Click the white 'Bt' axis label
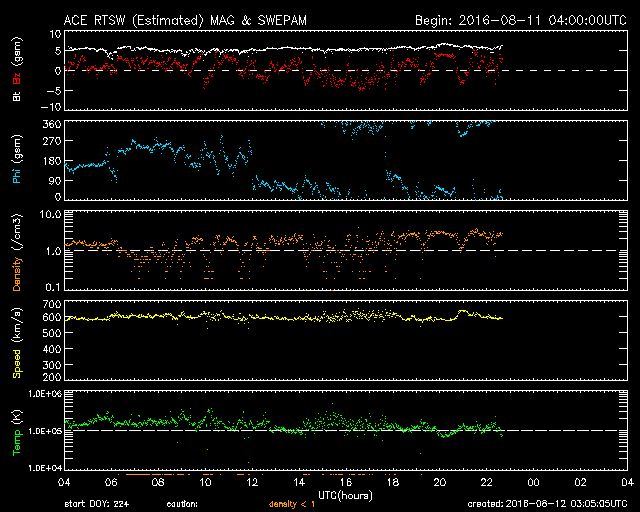Screen dimensions: 640x512 pyautogui.click(x=16, y=96)
